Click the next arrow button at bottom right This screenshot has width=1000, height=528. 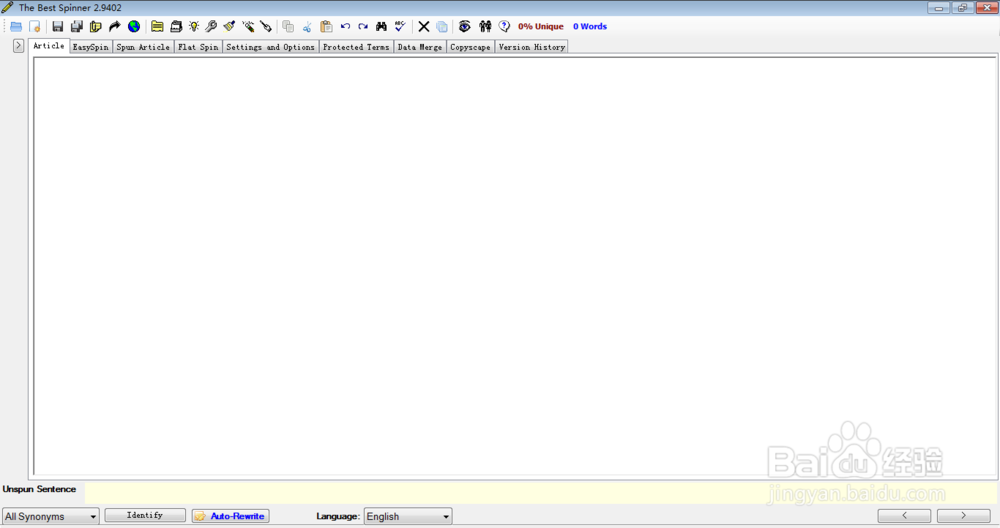click(963, 515)
